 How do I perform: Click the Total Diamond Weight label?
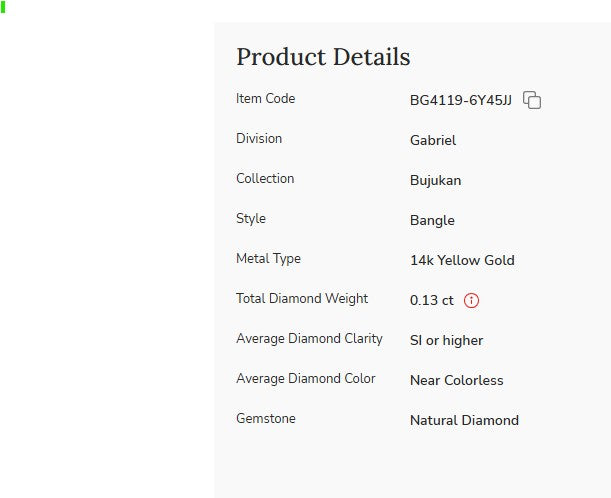coord(302,298)
